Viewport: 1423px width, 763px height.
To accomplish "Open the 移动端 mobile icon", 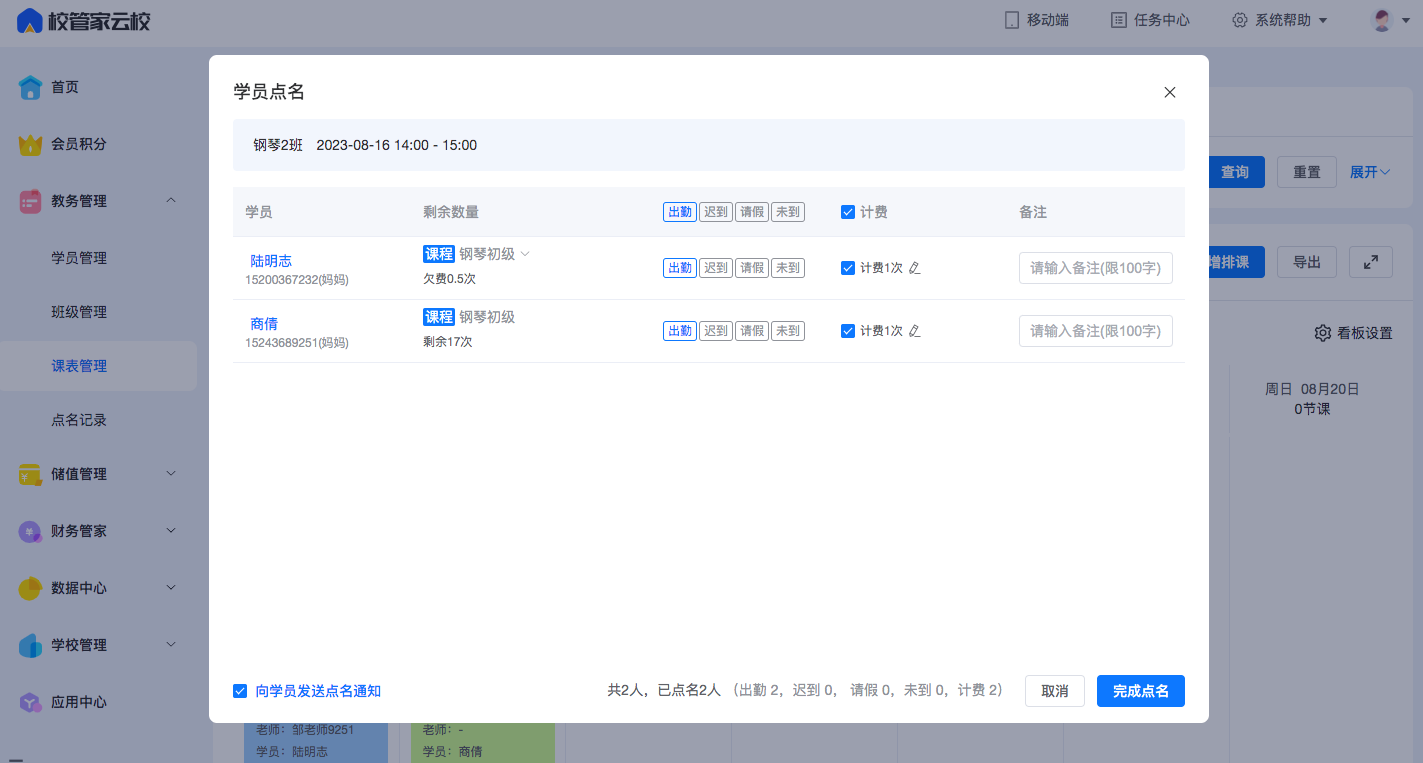I will tap(1012, 20).
